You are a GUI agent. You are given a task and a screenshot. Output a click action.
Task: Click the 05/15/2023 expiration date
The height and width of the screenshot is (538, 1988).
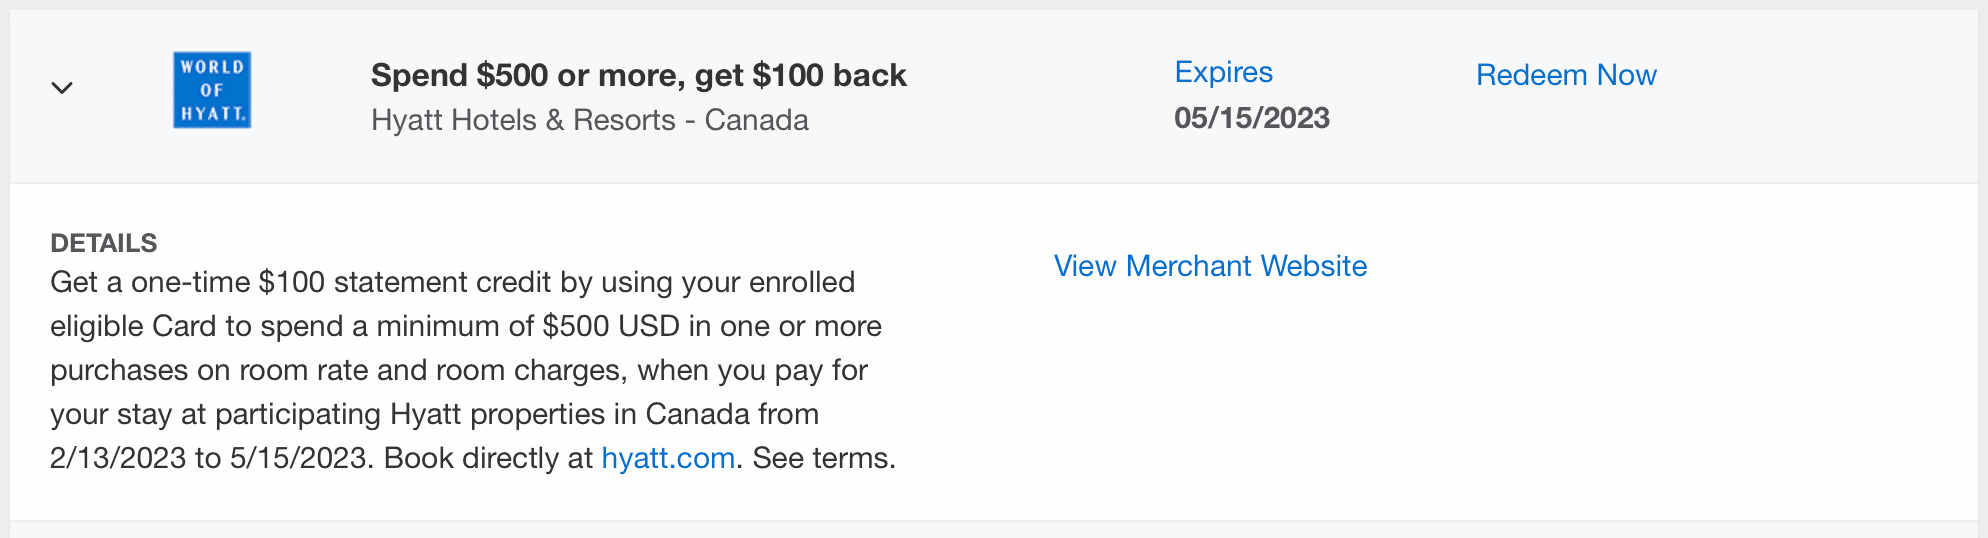pyautogui.click(x=1251, y=118)
